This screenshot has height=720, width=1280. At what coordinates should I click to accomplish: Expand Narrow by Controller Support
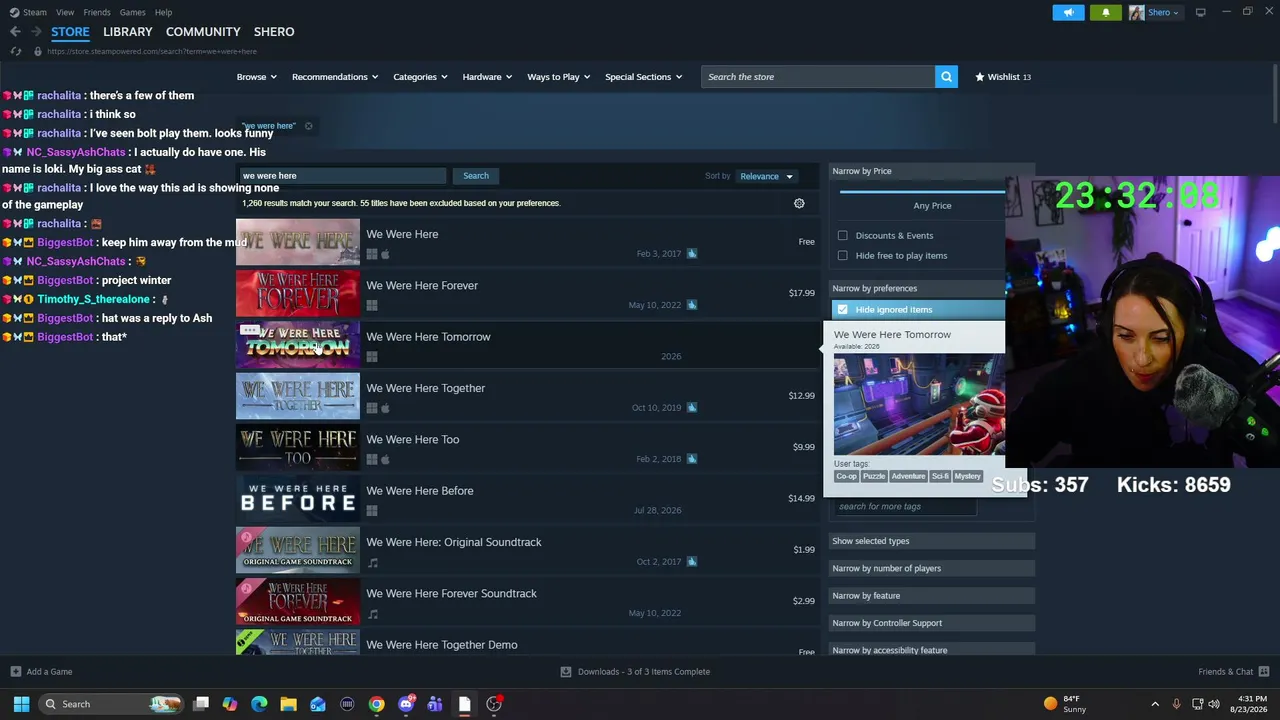click(x=932, y=623)
